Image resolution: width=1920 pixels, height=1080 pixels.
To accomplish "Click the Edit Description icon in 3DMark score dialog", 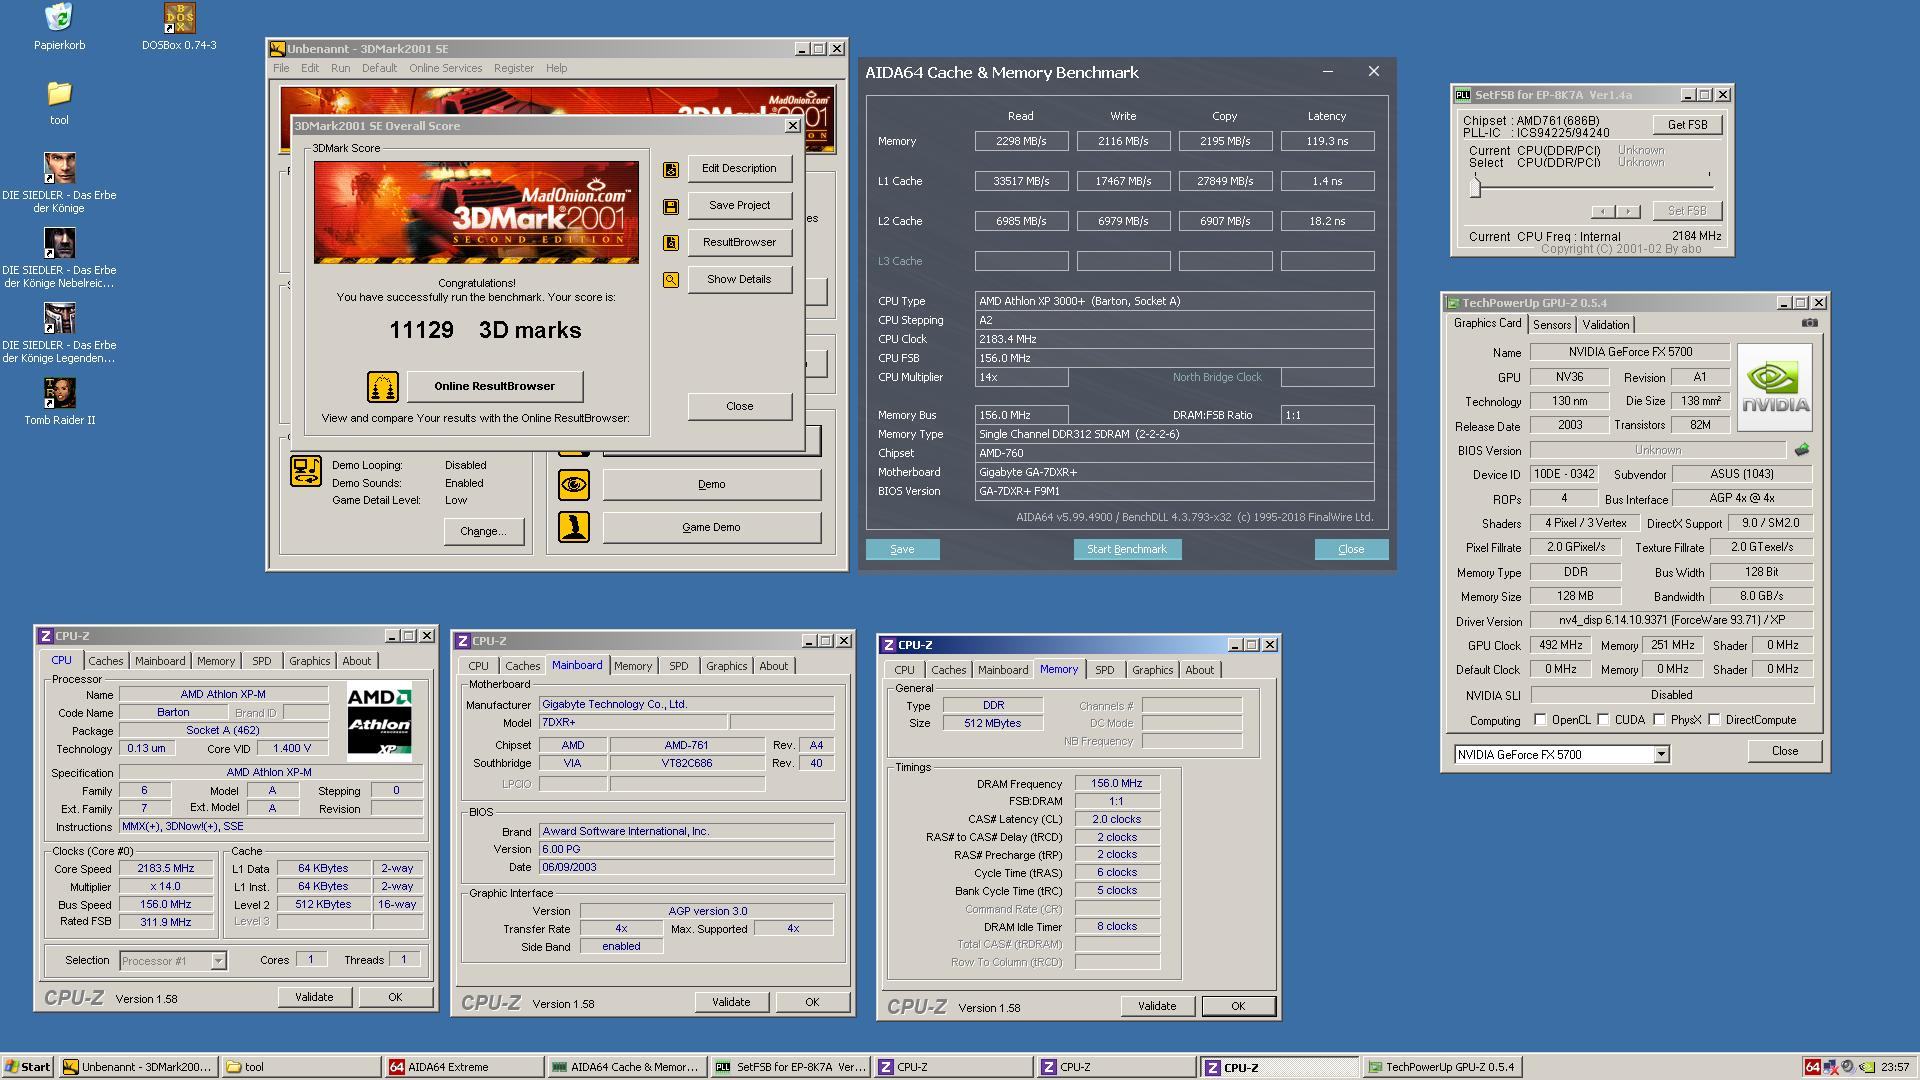I will 671,169.
